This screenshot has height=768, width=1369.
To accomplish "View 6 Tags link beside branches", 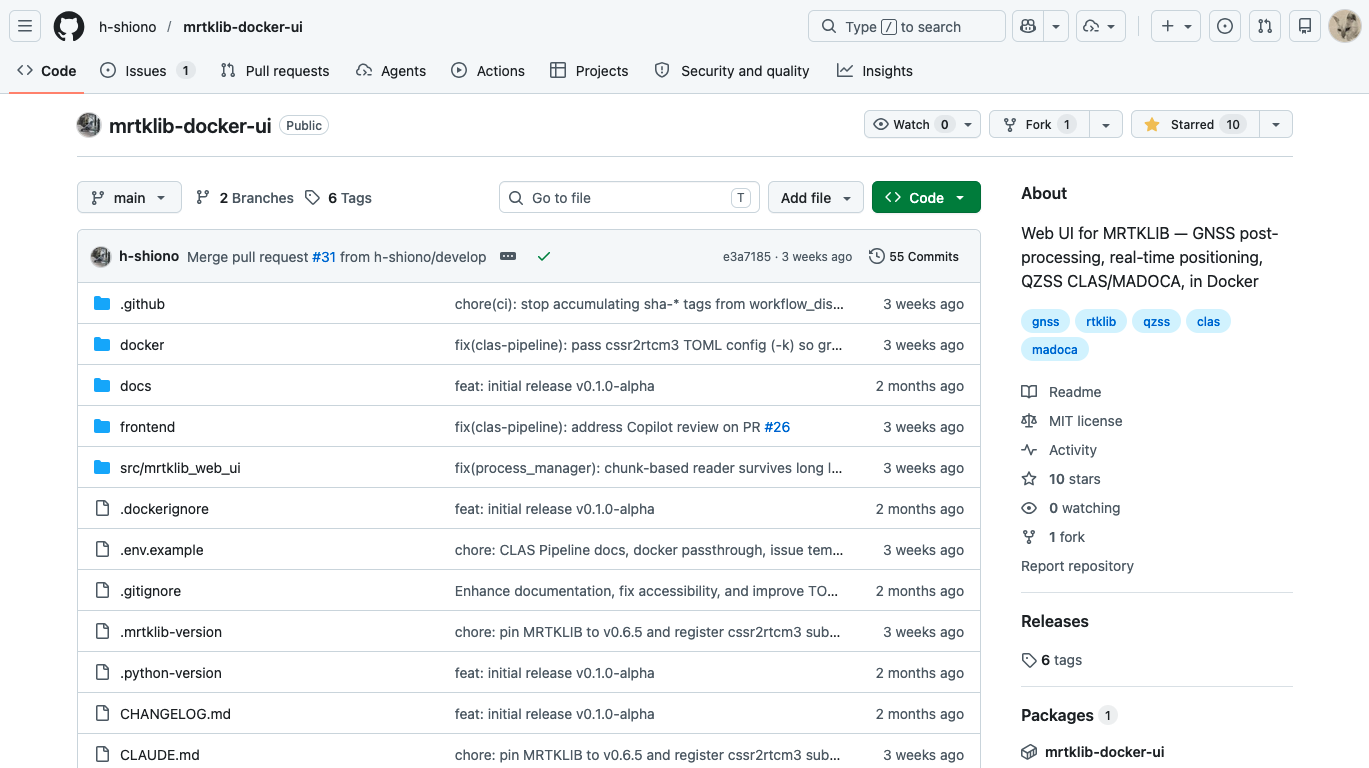I will [338, 198].
